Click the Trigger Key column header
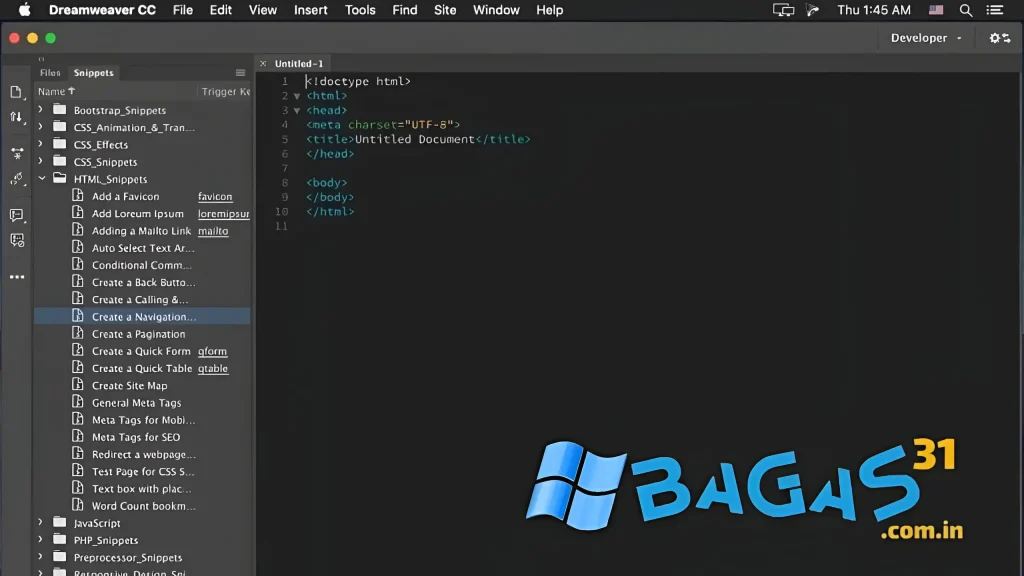The width and height of the screenshot is (1024, 576). 226,91
